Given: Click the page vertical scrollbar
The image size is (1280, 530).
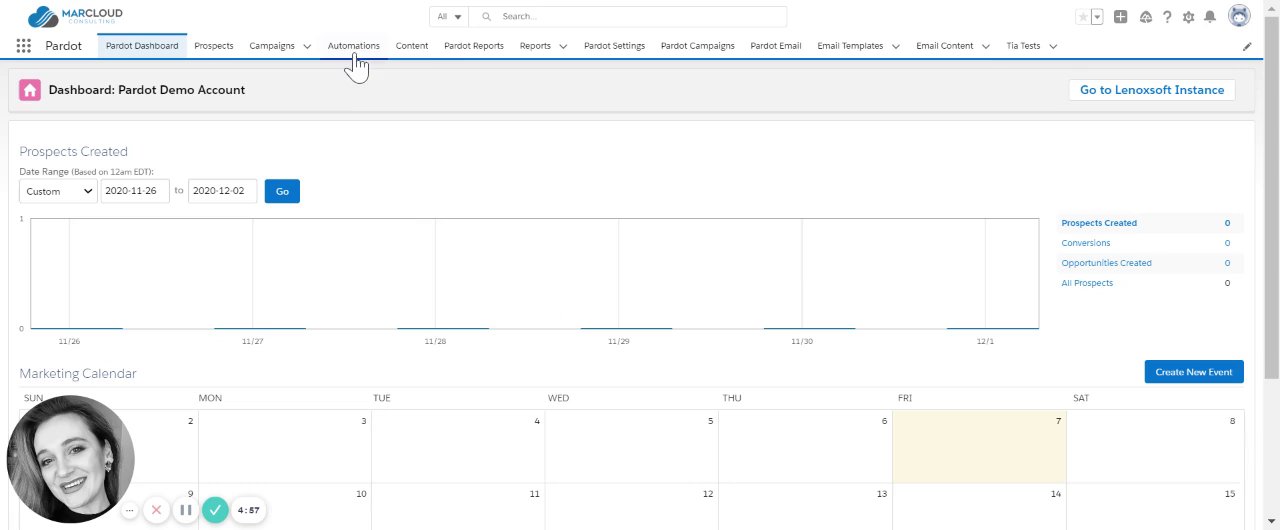Looking at the screenshot, I should pos(1271,200).
